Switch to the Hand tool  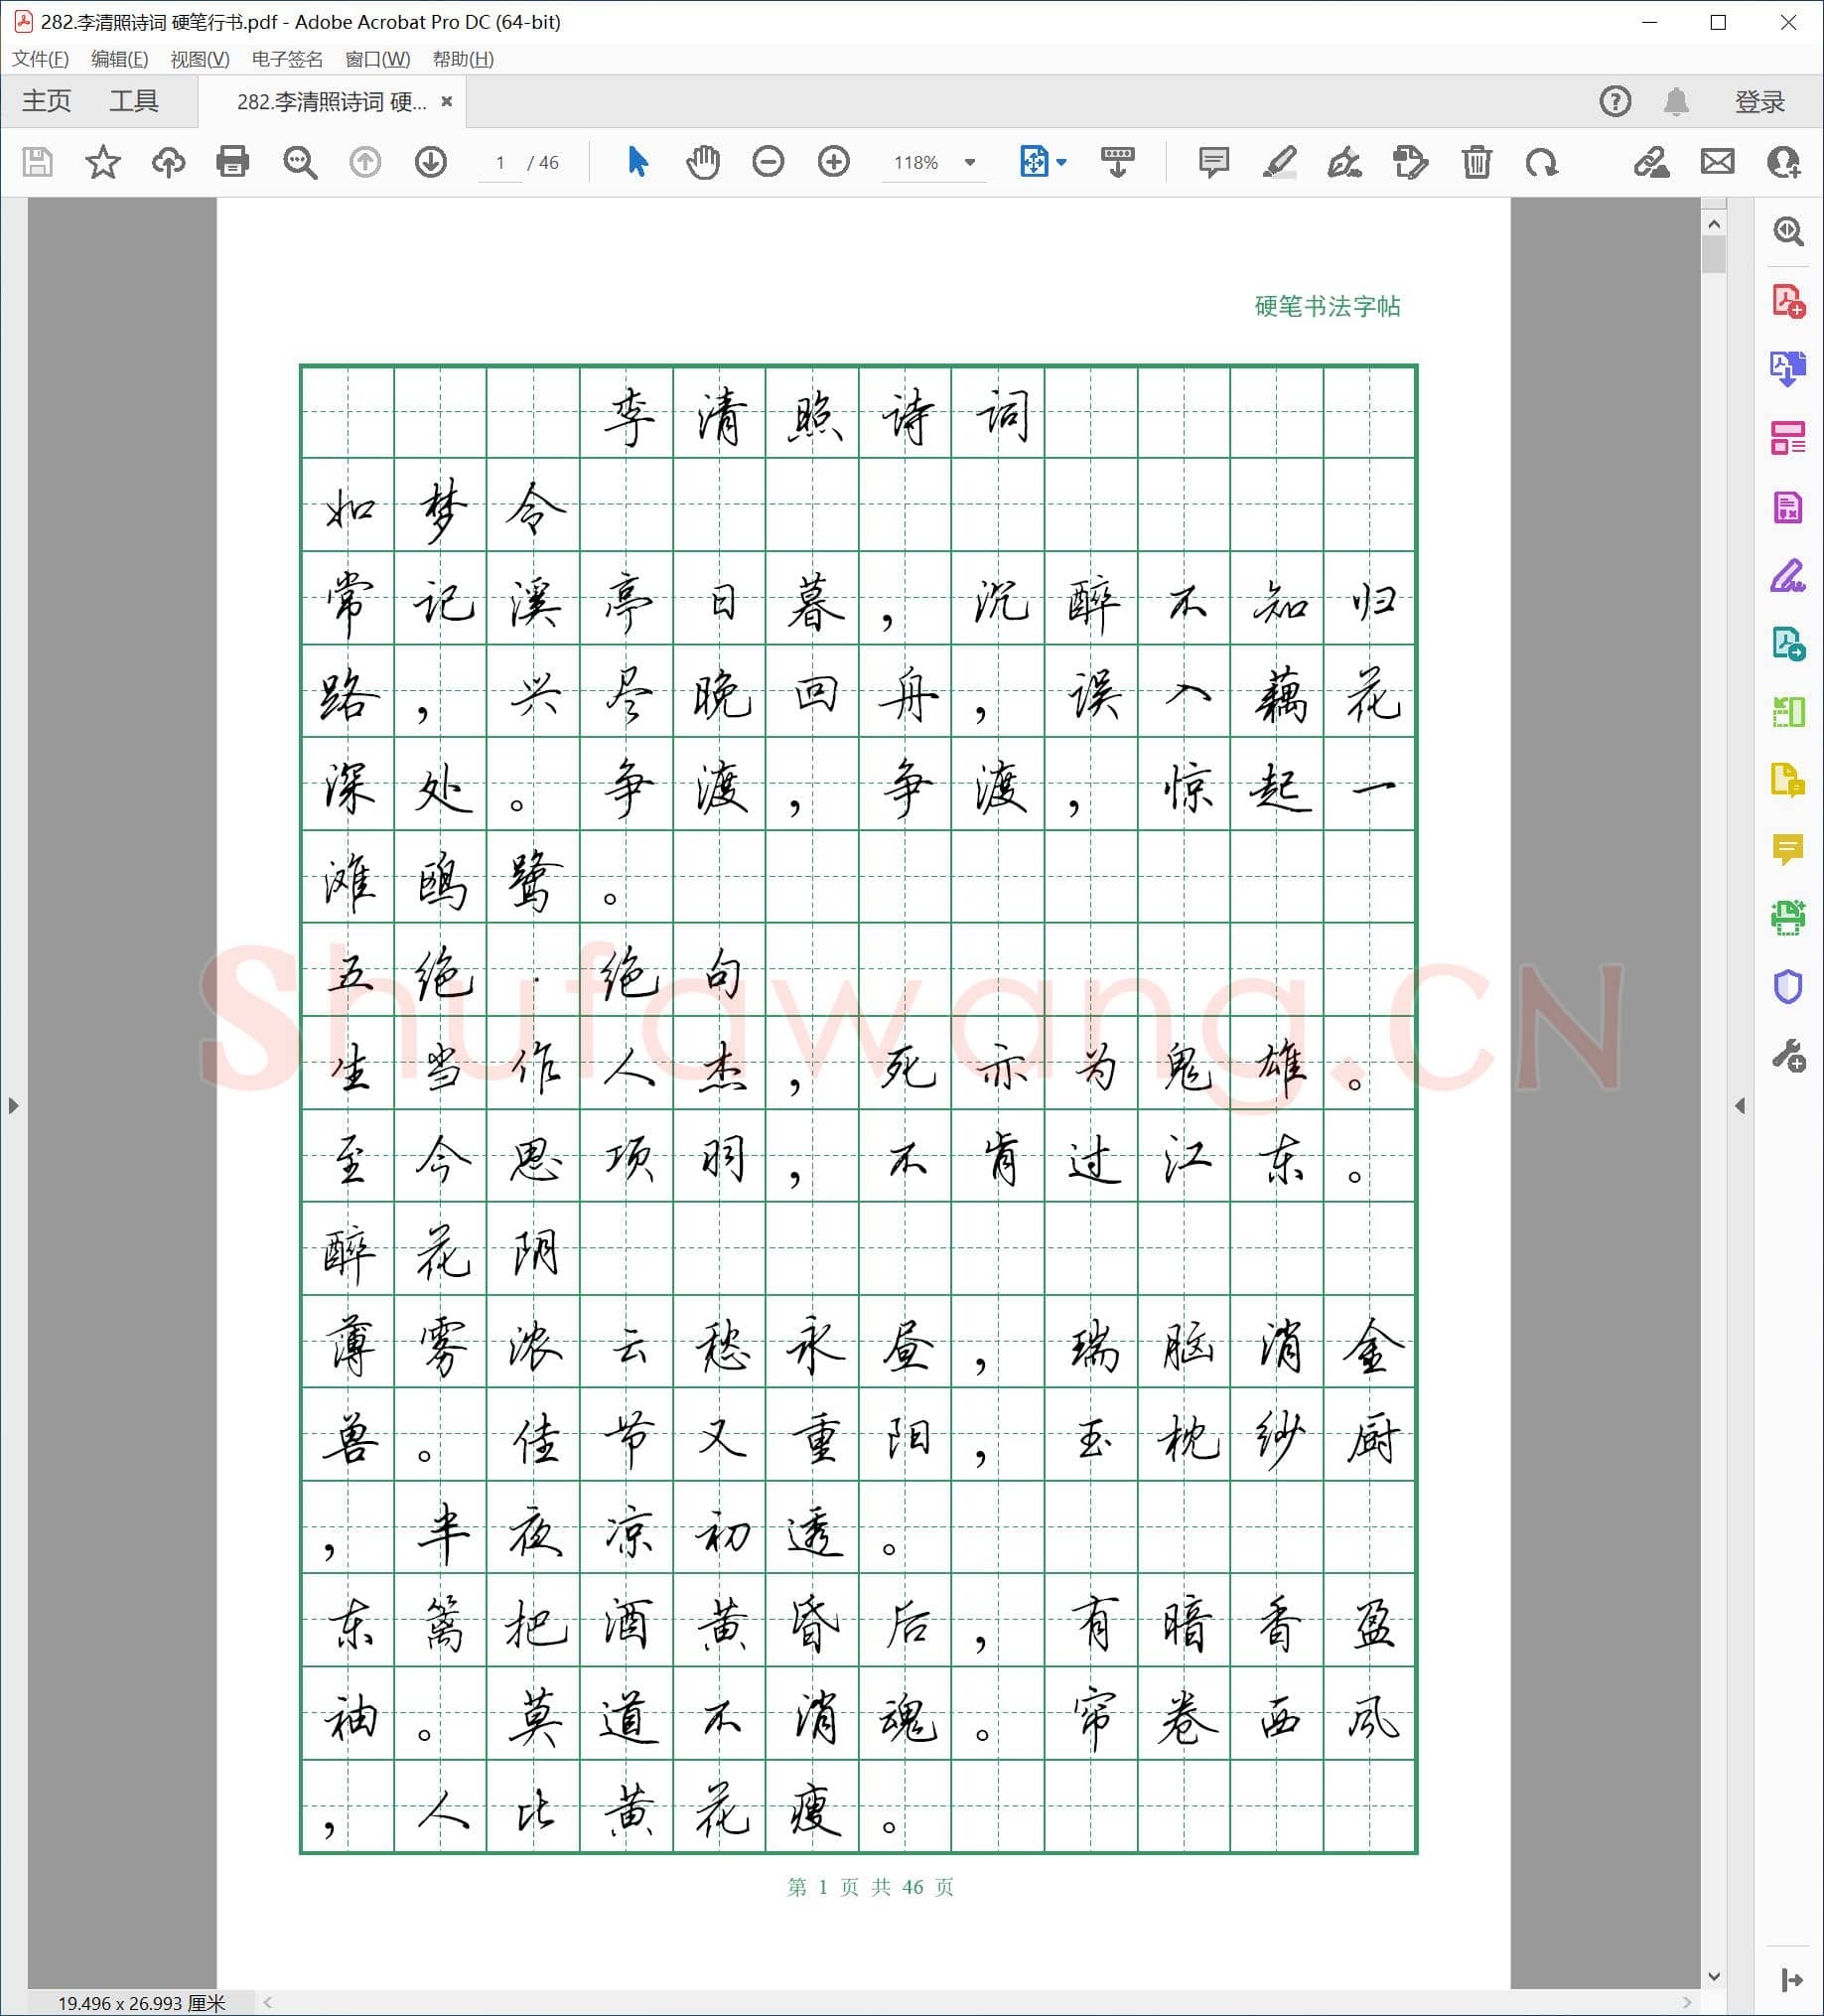[x=702, y=162]
